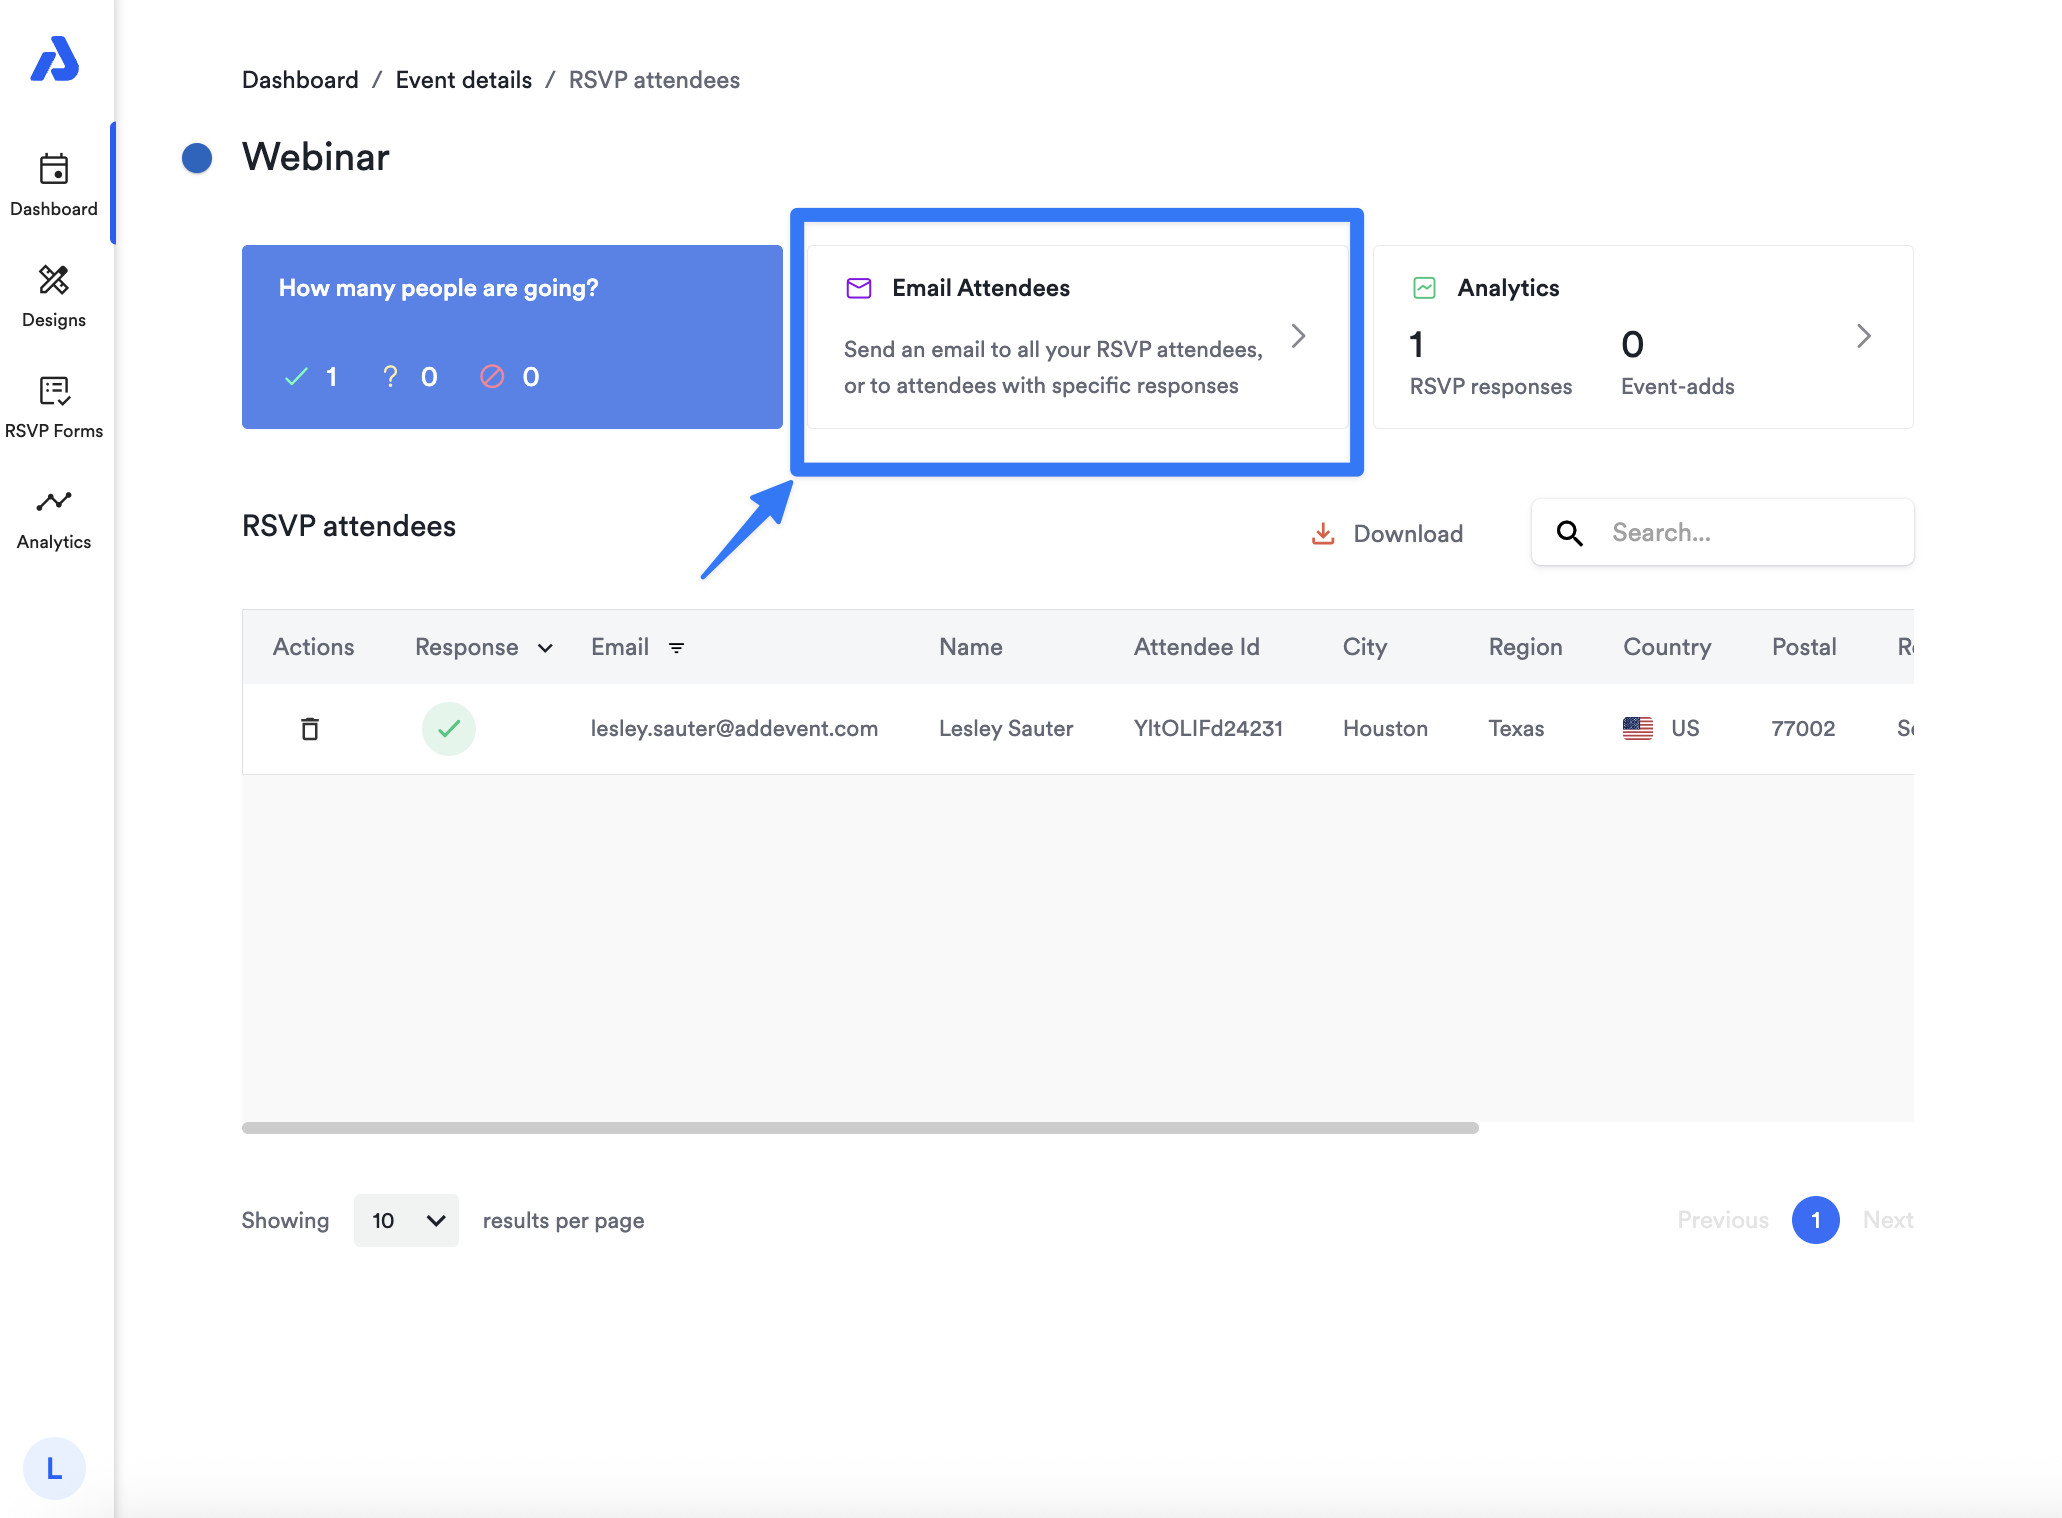Viewport: 2062px width, 1518px height.
Task: Click the download arrow icon
Action: 1323,533
